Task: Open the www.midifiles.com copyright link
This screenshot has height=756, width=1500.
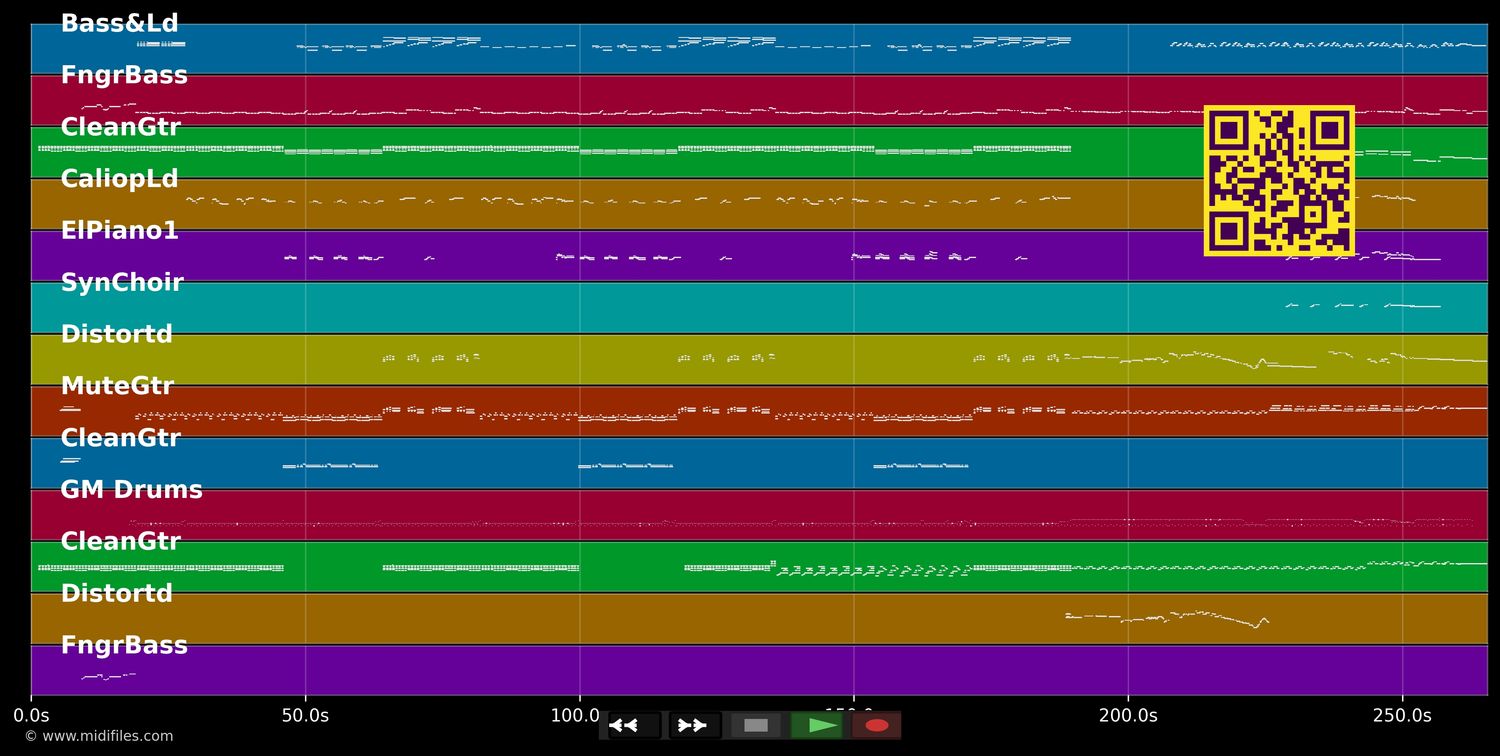Action: (x=98, y=736)
